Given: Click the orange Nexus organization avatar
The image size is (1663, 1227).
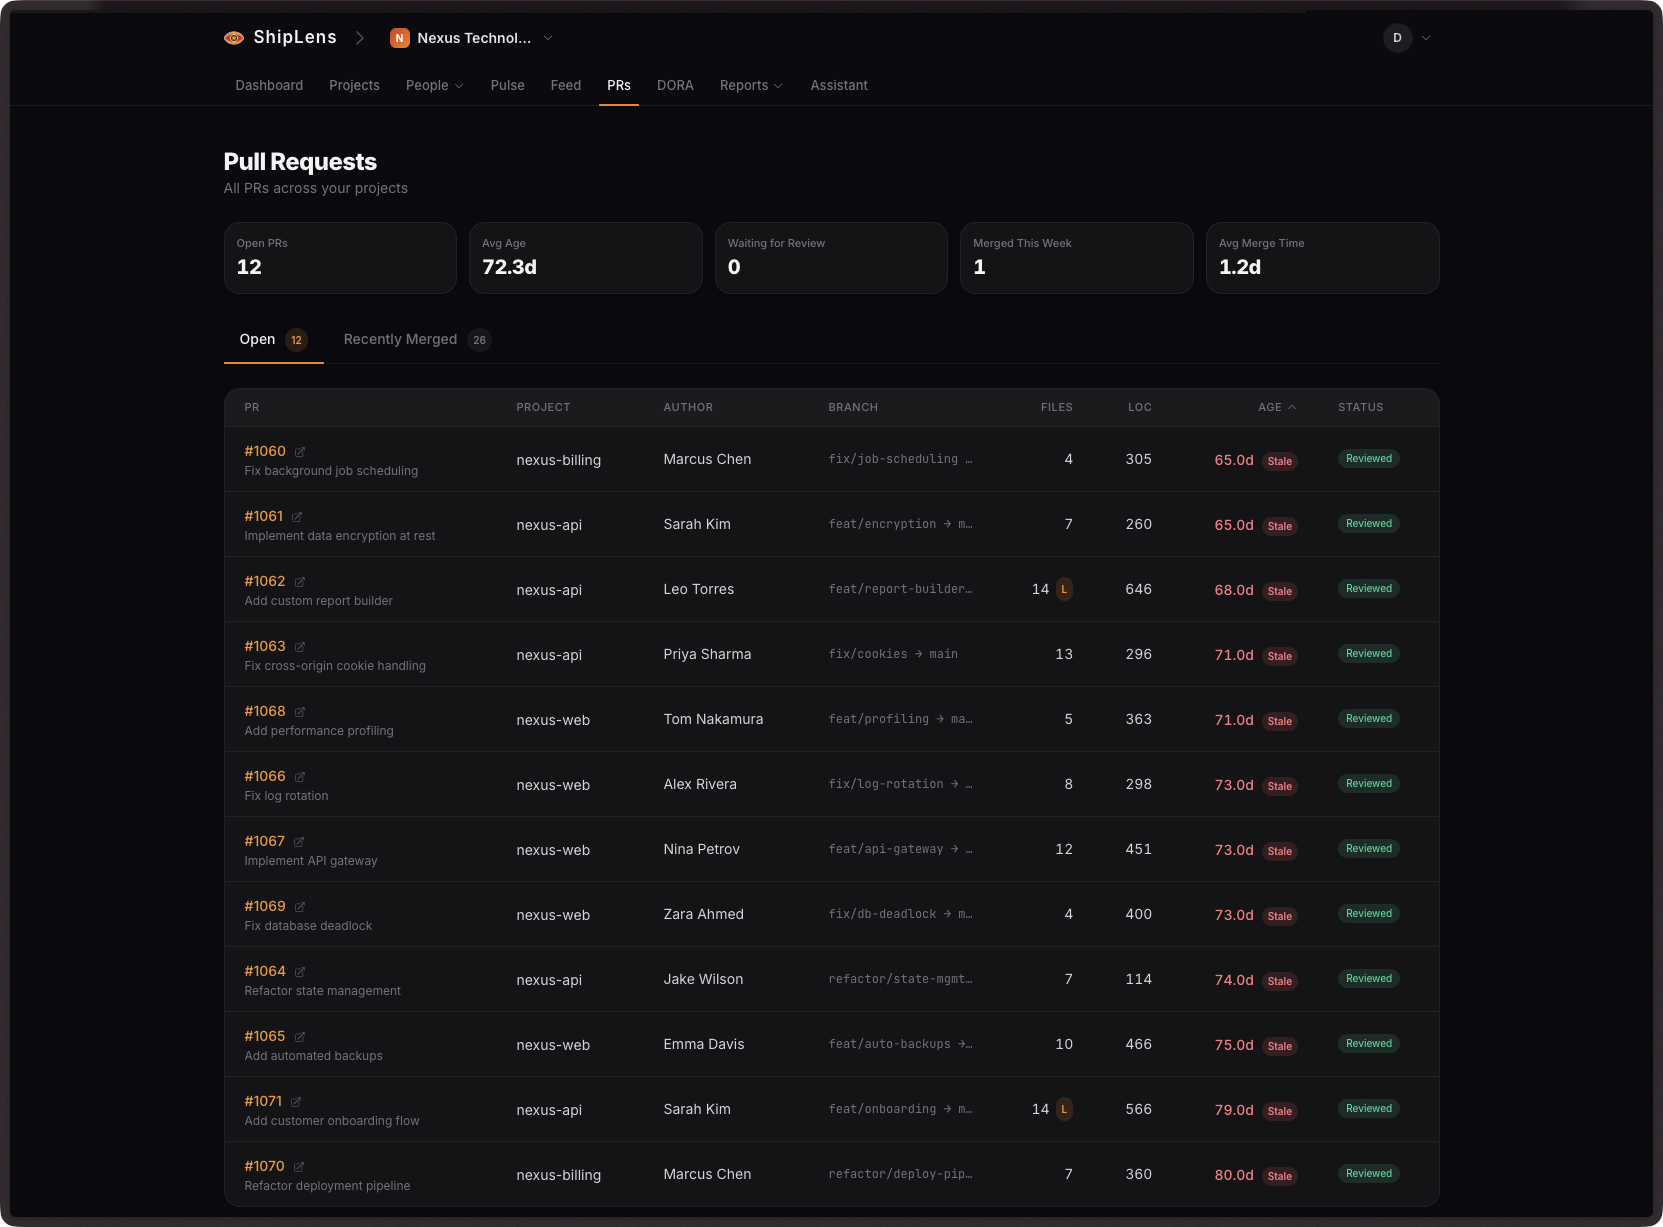Looking at the screenshot, I should pos(400,38).
